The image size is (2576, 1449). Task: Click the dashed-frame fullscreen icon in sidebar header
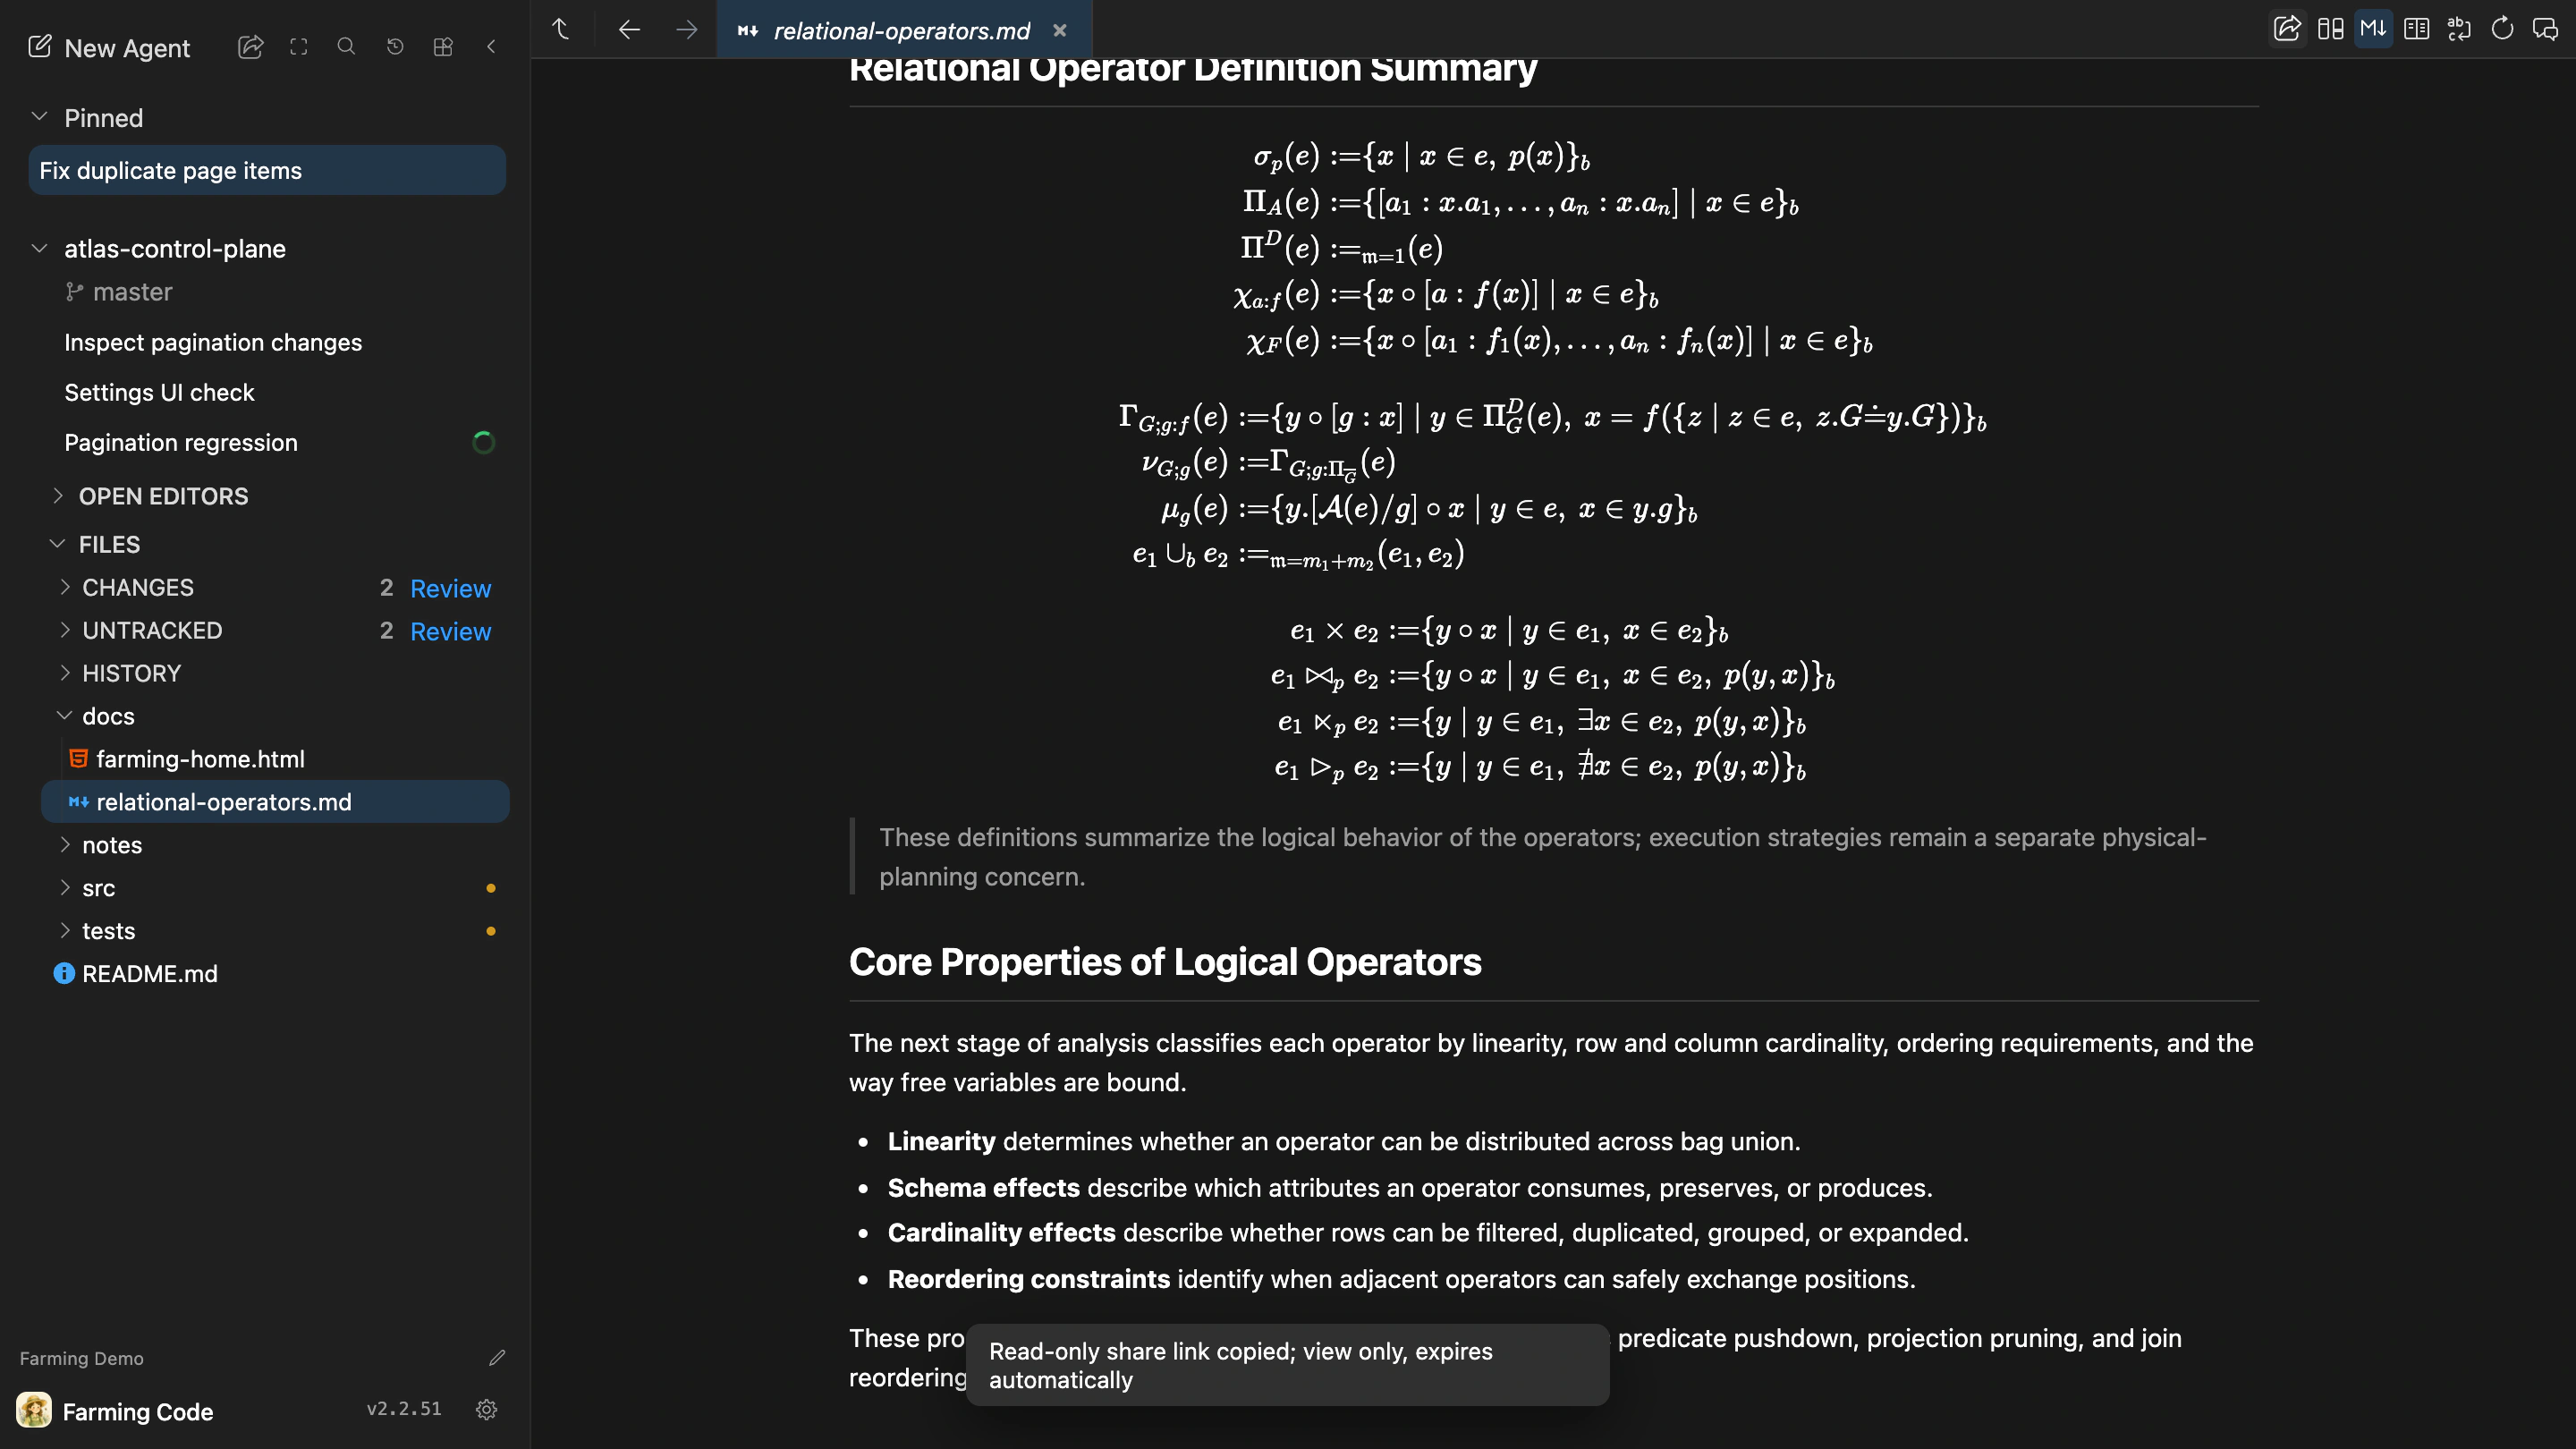(x=298, y=47)
